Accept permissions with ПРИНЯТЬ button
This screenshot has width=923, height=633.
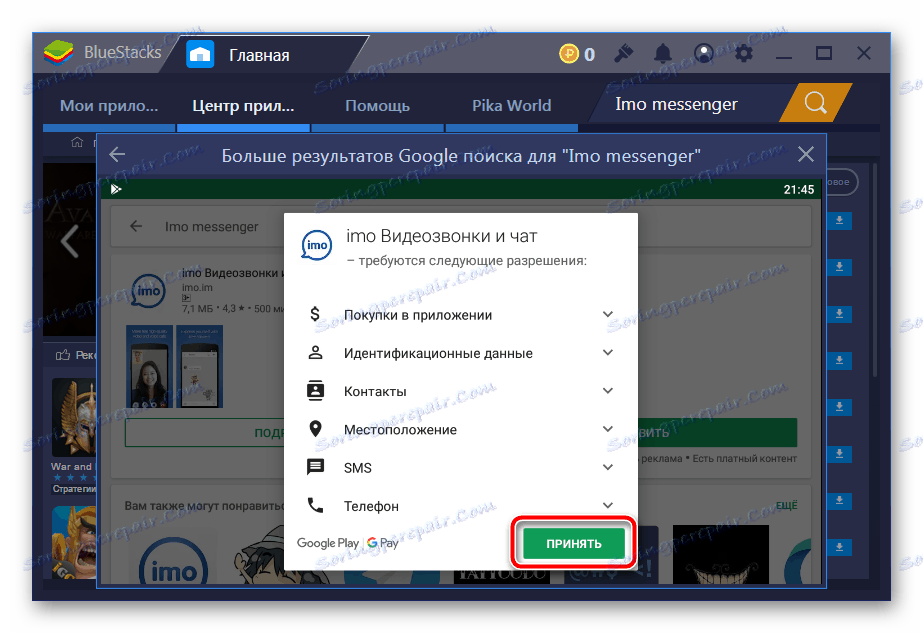(574, 543)
